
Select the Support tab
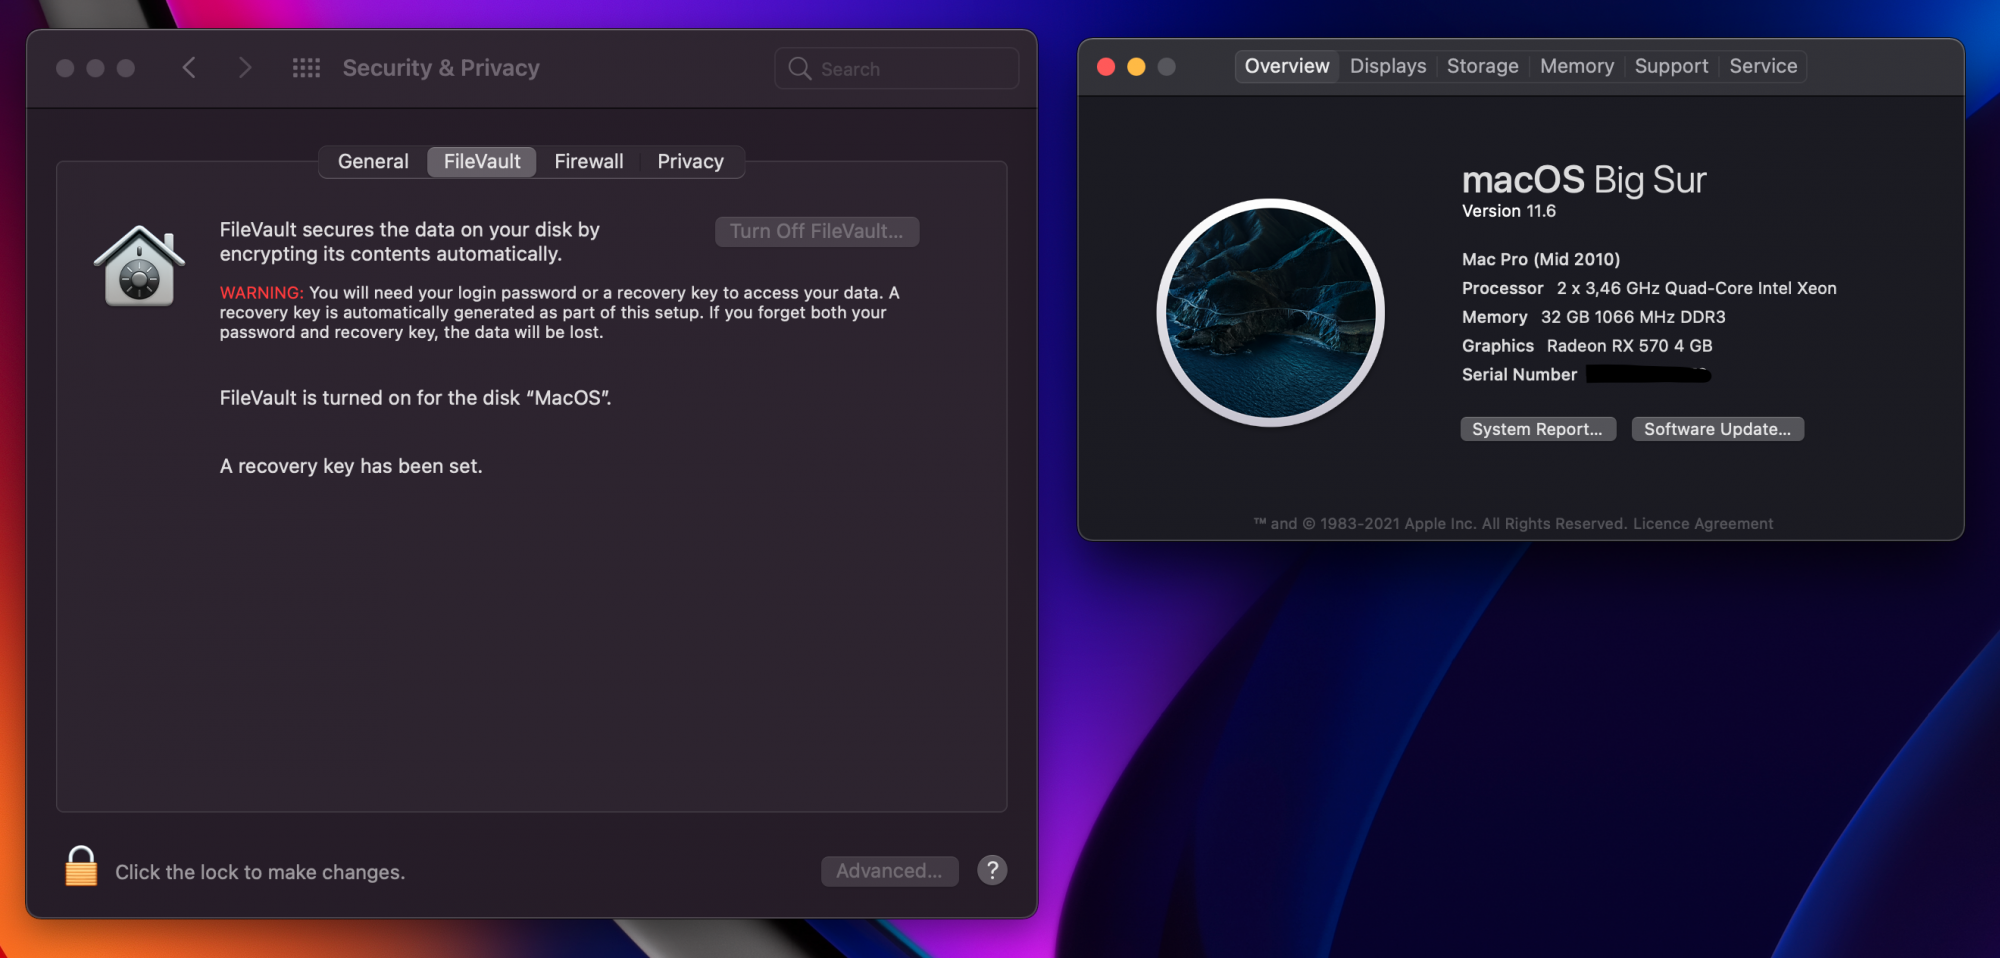[x=1671, y=66]
